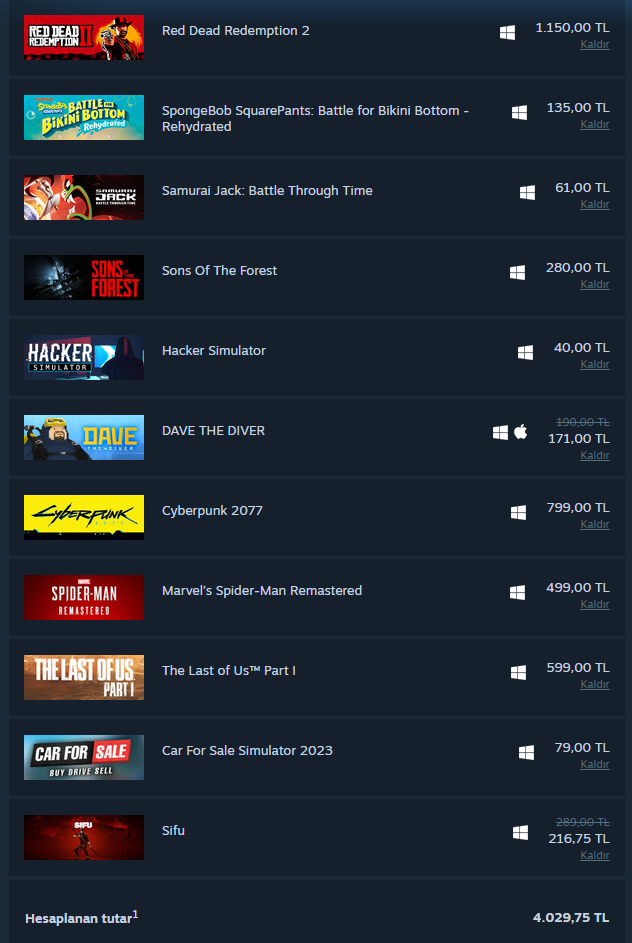Open the Sons Of The Forest capsule image

coord(84,277)
